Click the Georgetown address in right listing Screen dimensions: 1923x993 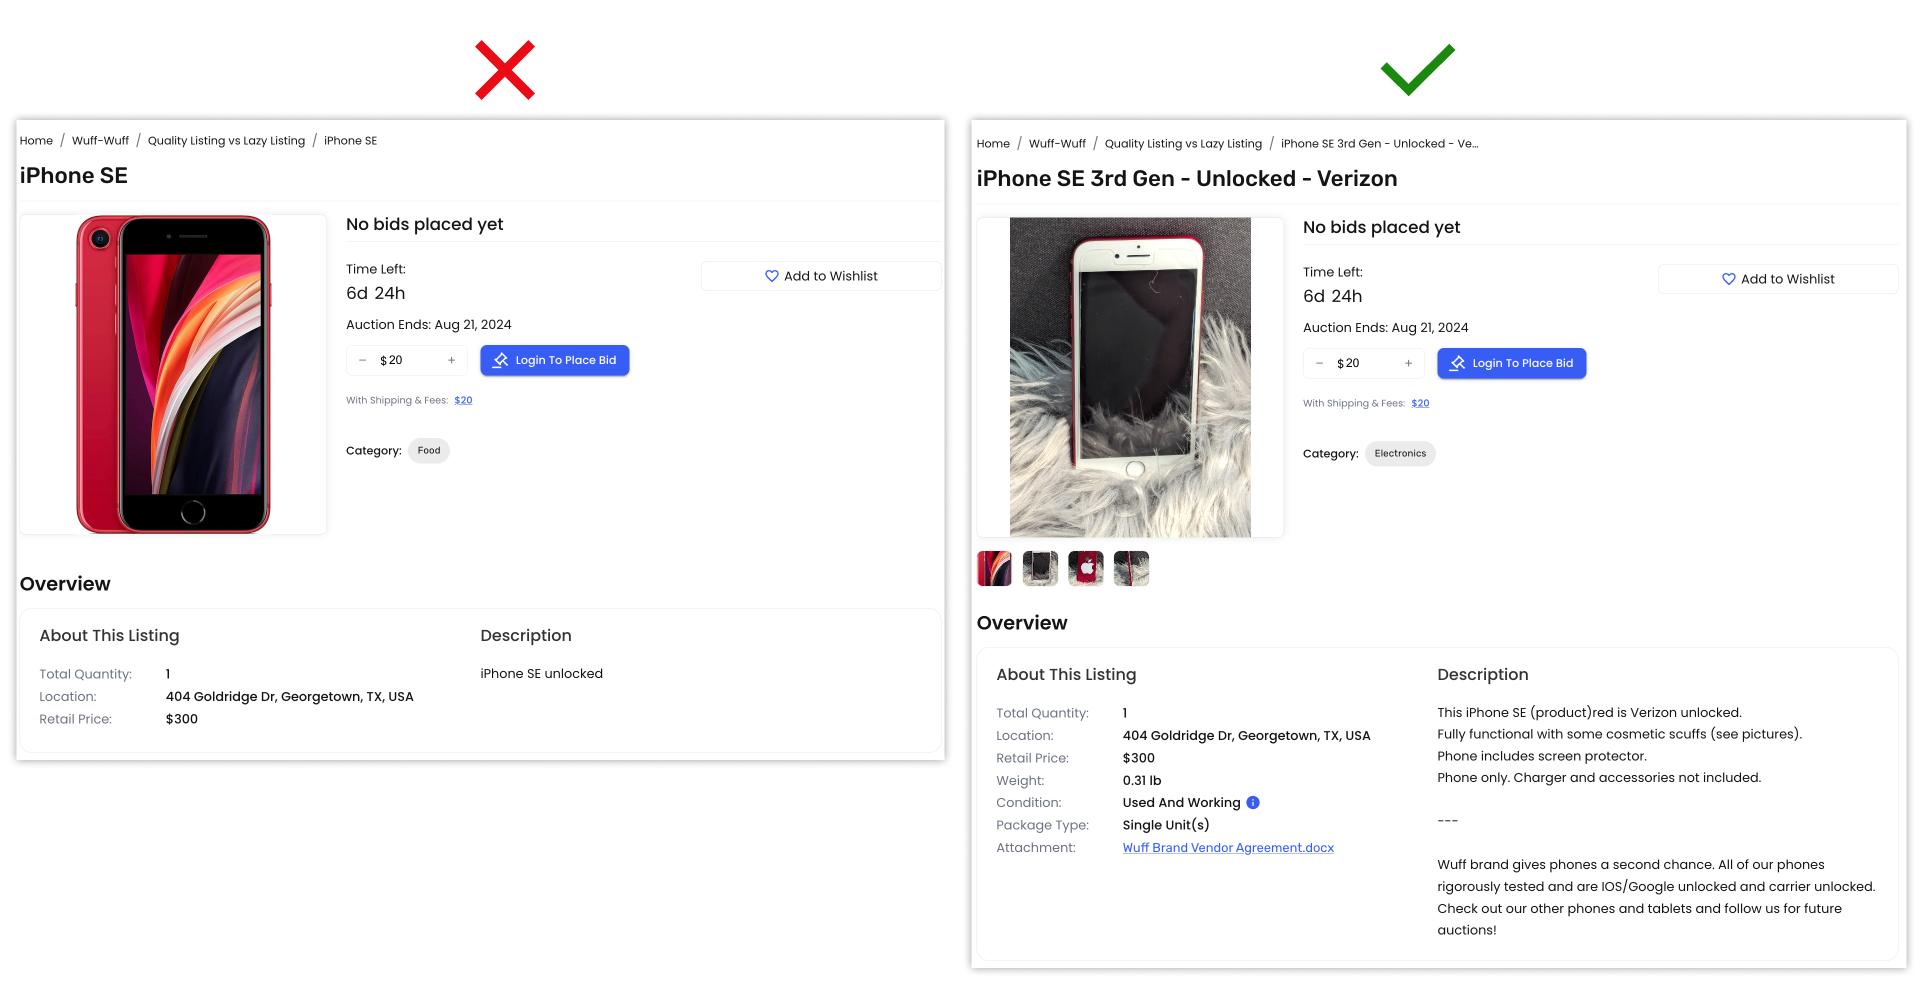(1246, 736)
